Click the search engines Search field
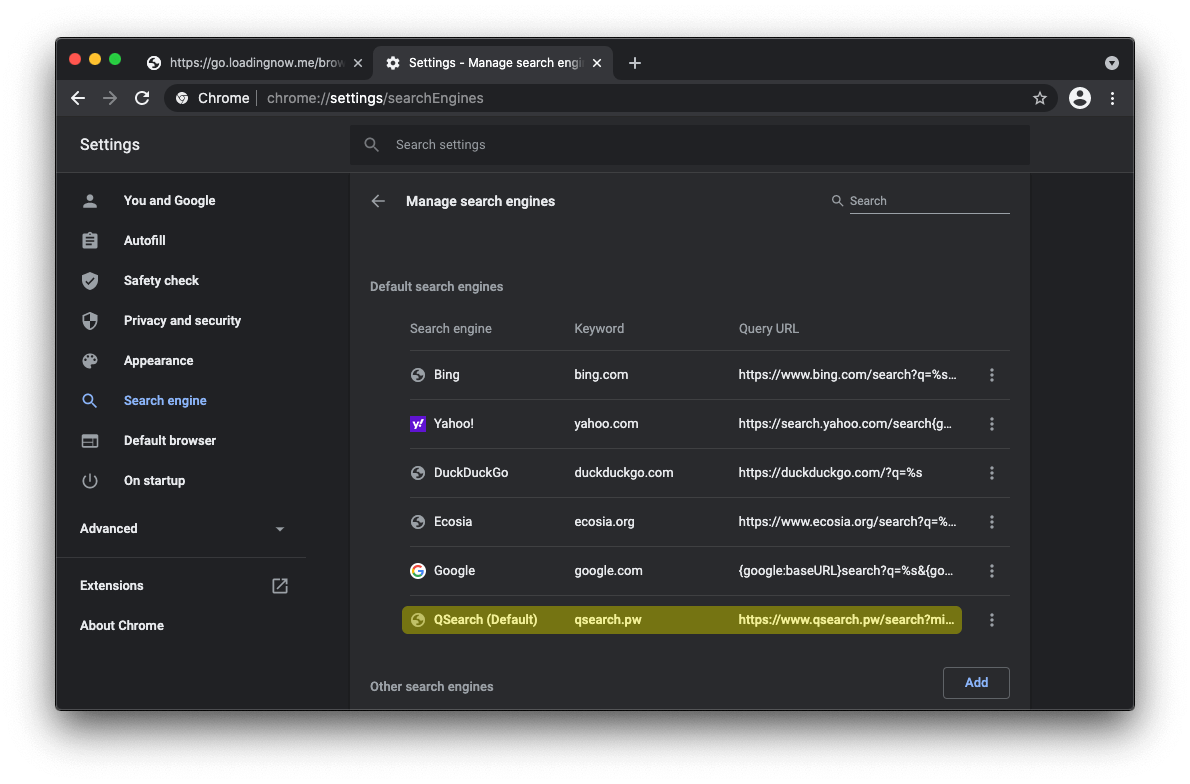 click(x=929, y=201)
